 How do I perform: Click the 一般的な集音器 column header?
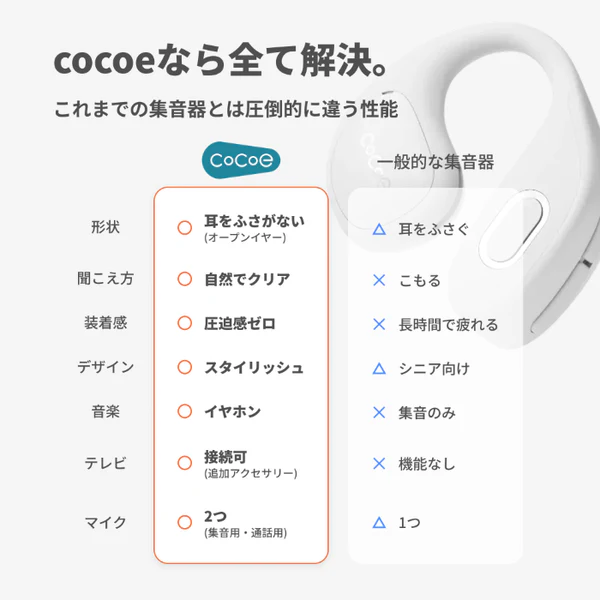point(435,162)
